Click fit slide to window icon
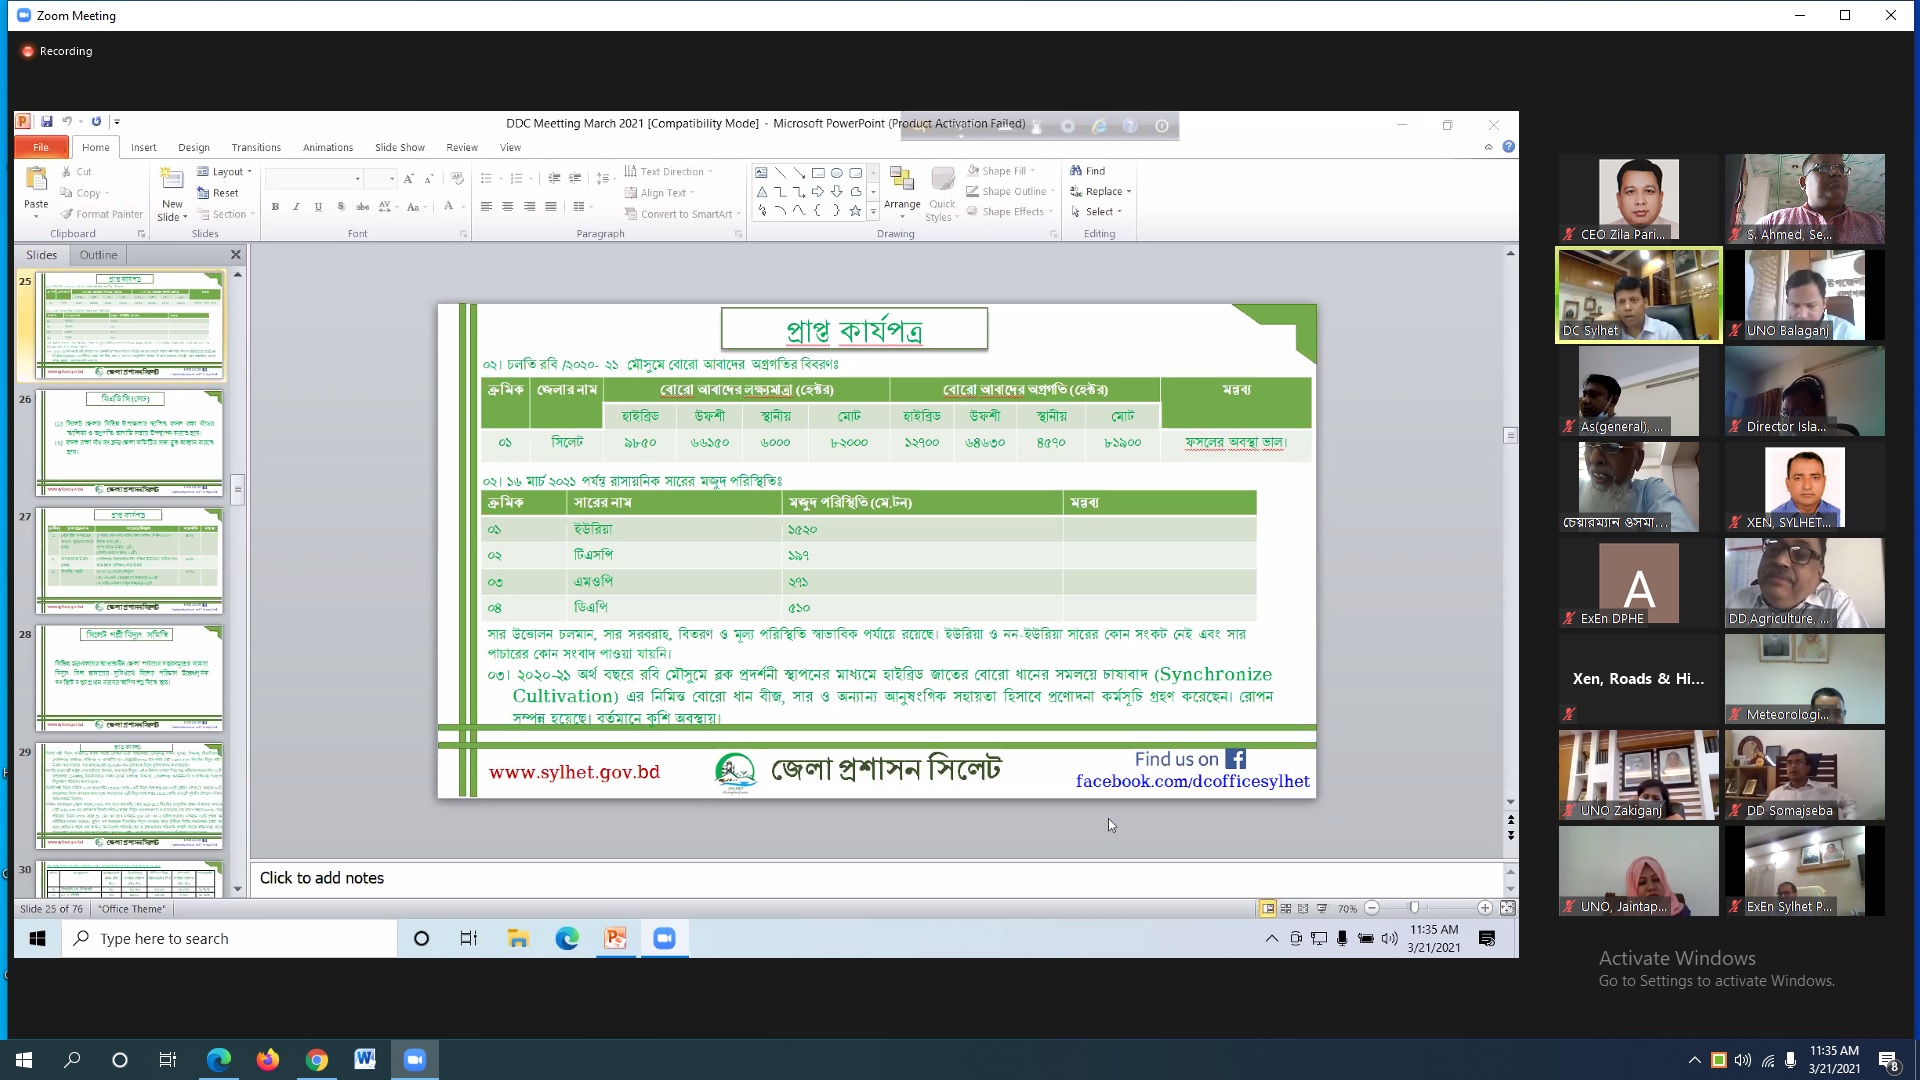The image size is (1920, 1080). point(1507,909)
